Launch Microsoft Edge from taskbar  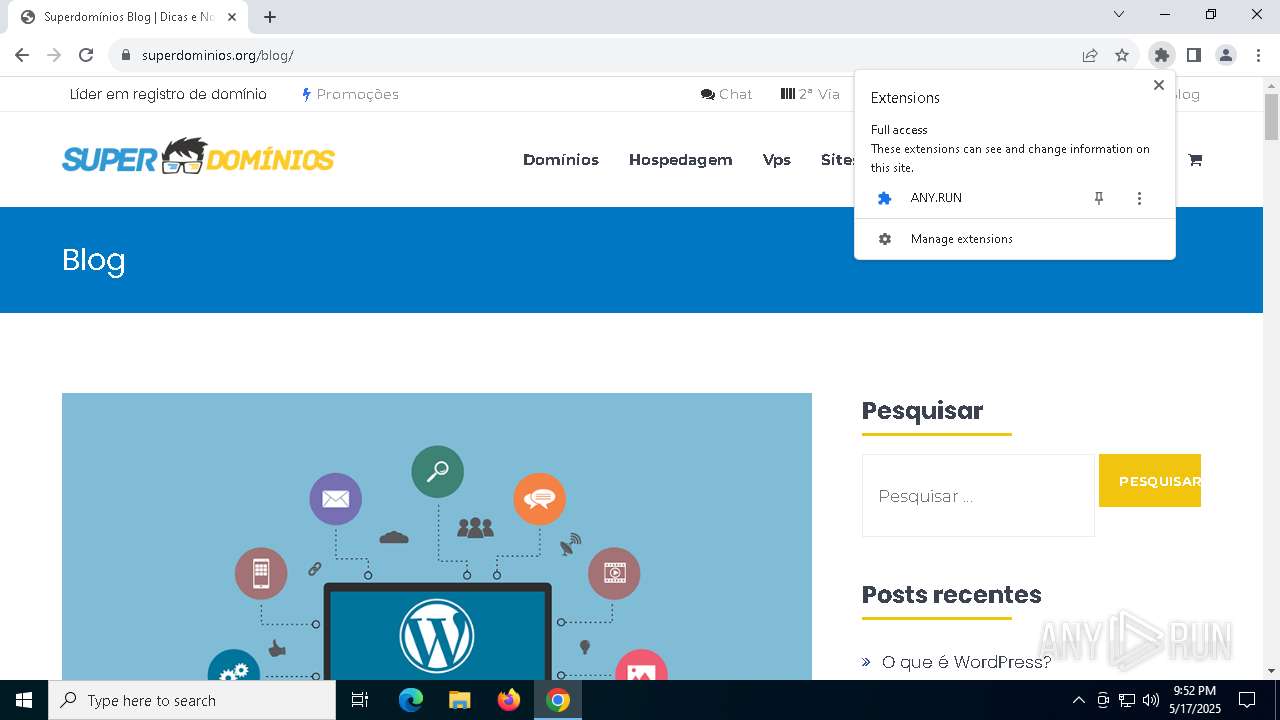click(411, 700)
